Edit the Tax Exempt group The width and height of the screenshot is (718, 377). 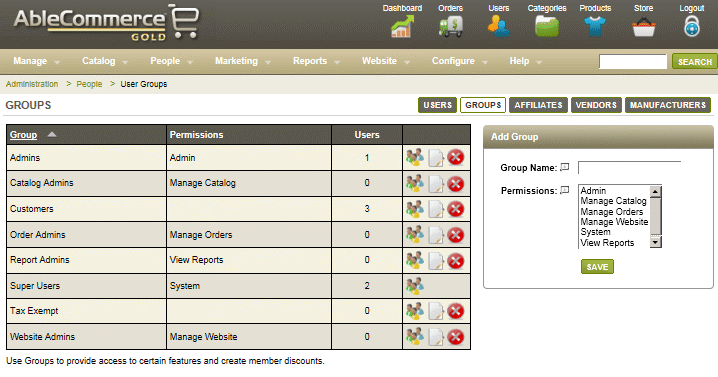tap(436, 311)
